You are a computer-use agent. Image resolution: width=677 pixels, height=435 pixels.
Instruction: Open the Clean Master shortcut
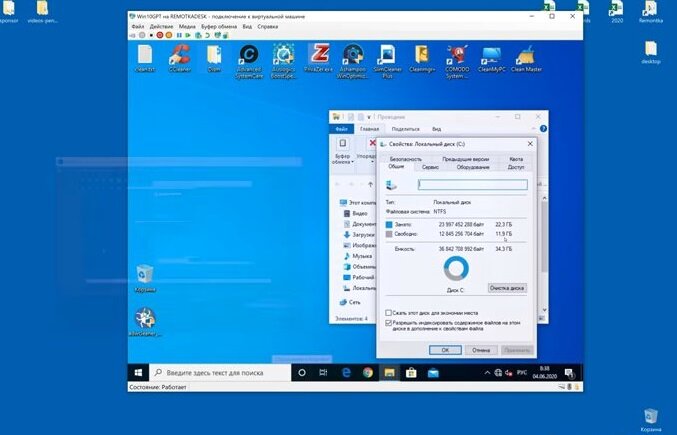[526, 58]
